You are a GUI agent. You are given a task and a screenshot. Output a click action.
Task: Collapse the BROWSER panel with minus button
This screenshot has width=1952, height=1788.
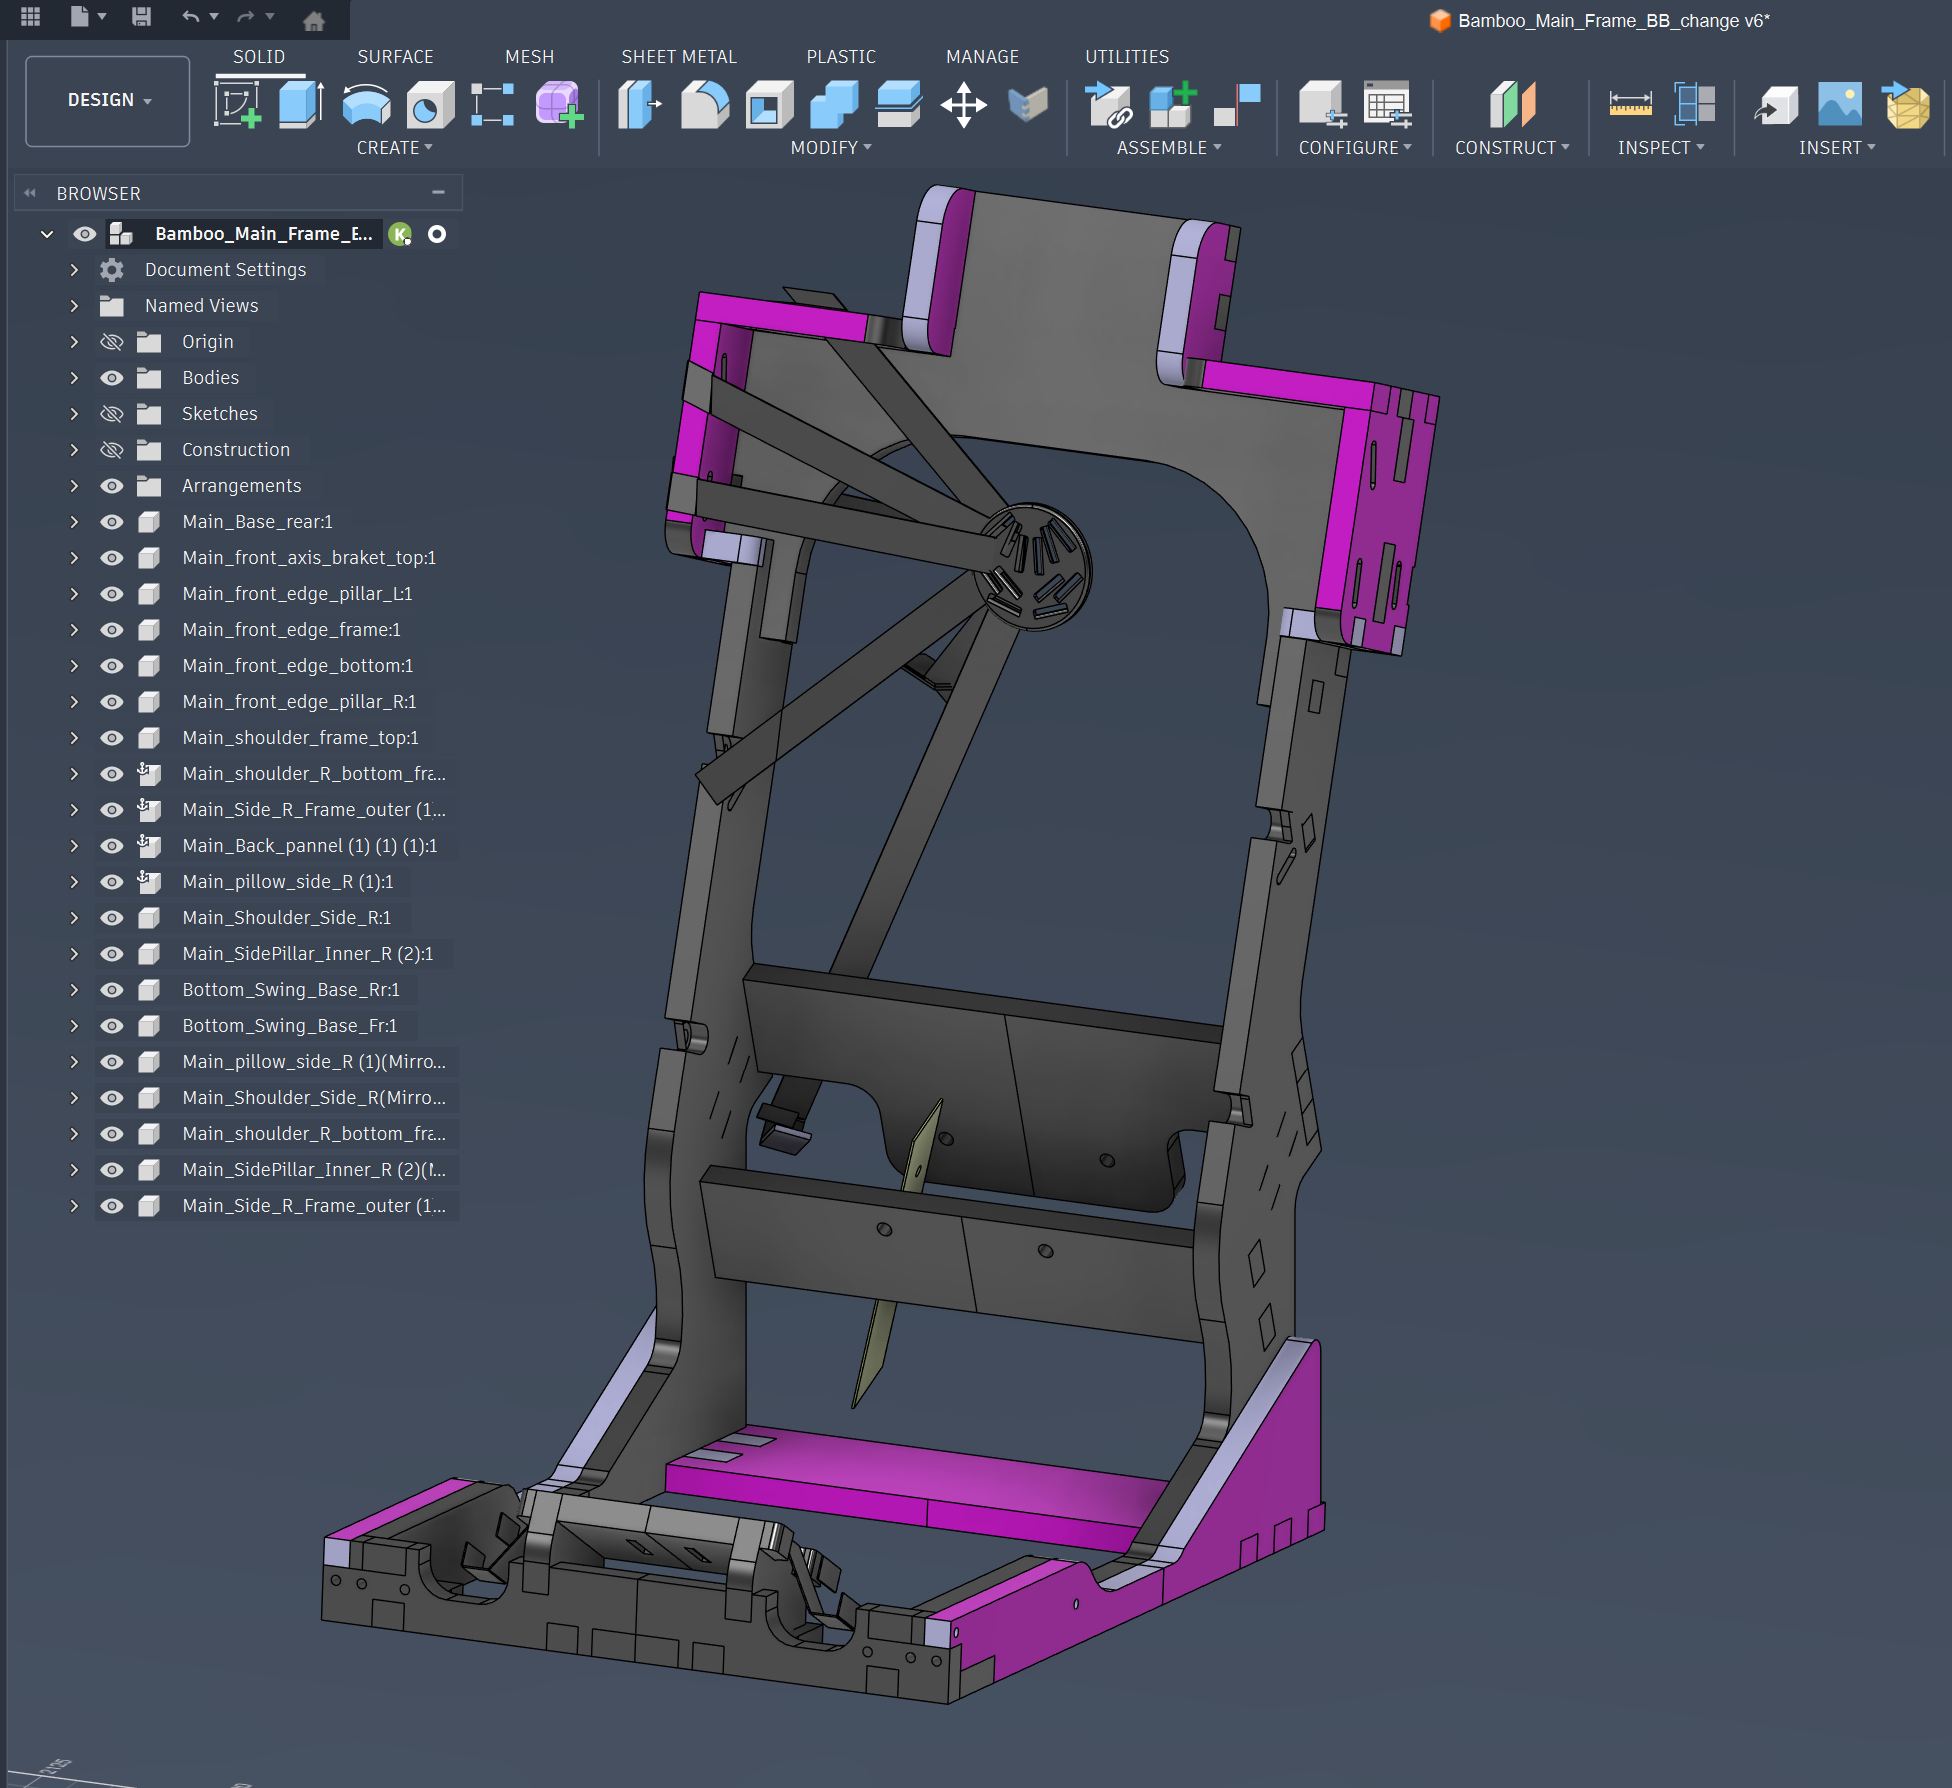pos(438,192)
